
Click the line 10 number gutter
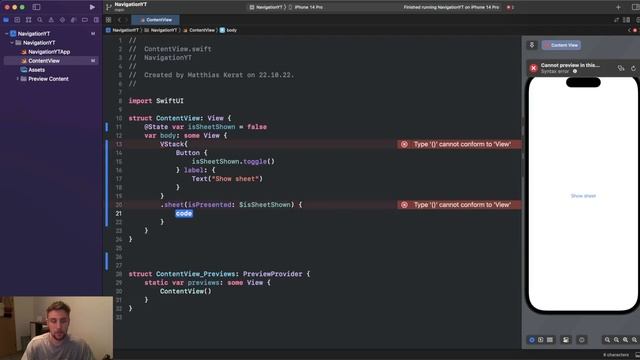click(x=119, y=118)
